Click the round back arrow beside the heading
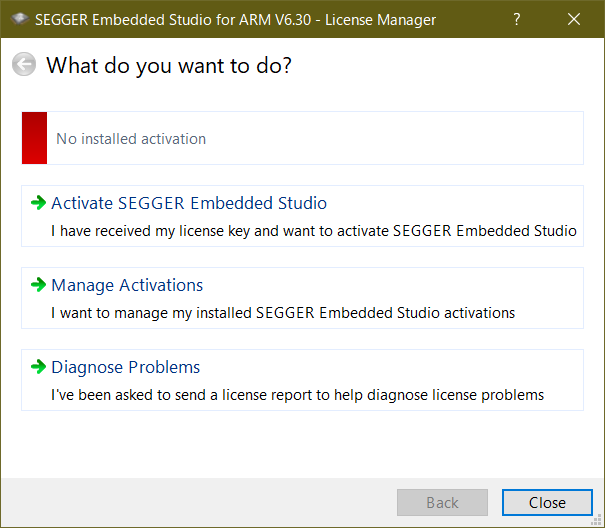 tap(23, 65)
